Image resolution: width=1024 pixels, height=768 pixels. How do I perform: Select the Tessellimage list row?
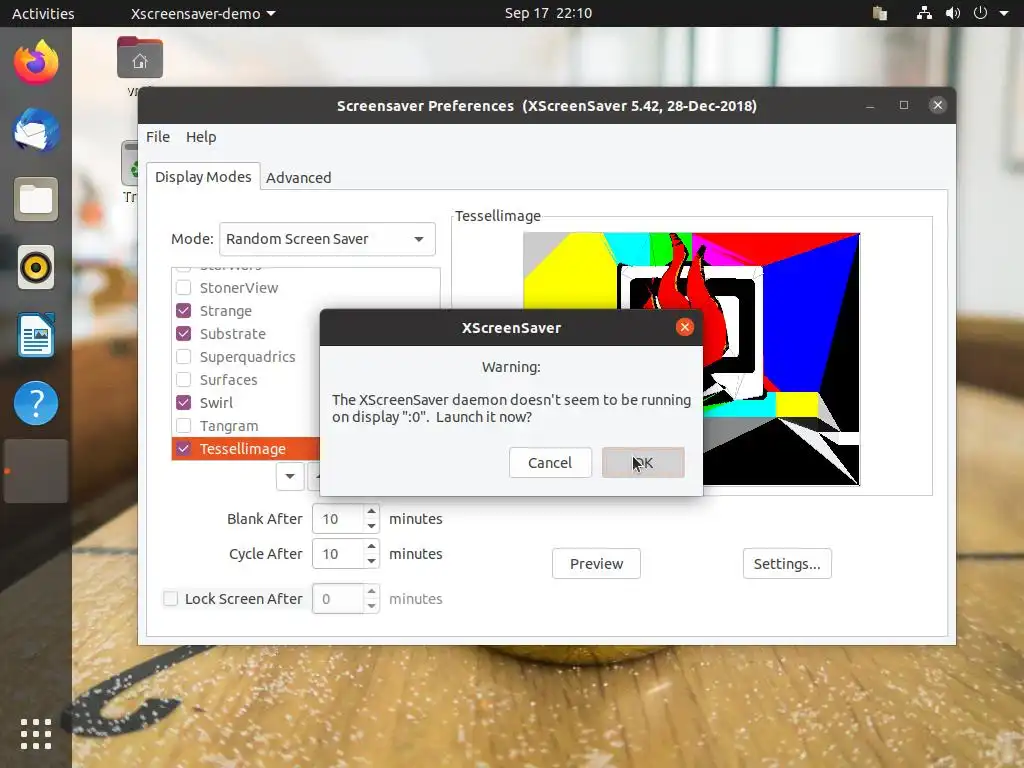pos(246,449)
